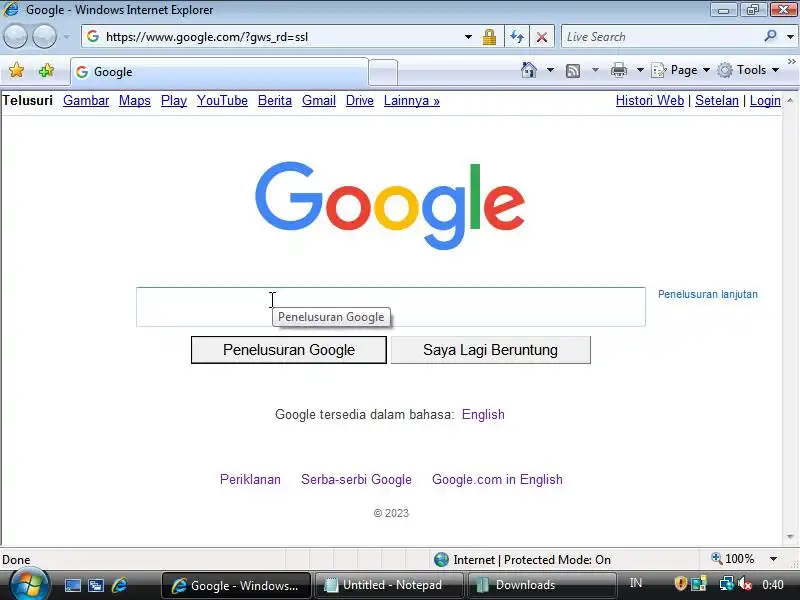Open the Windows Start orb

click(x=29, y=585)
